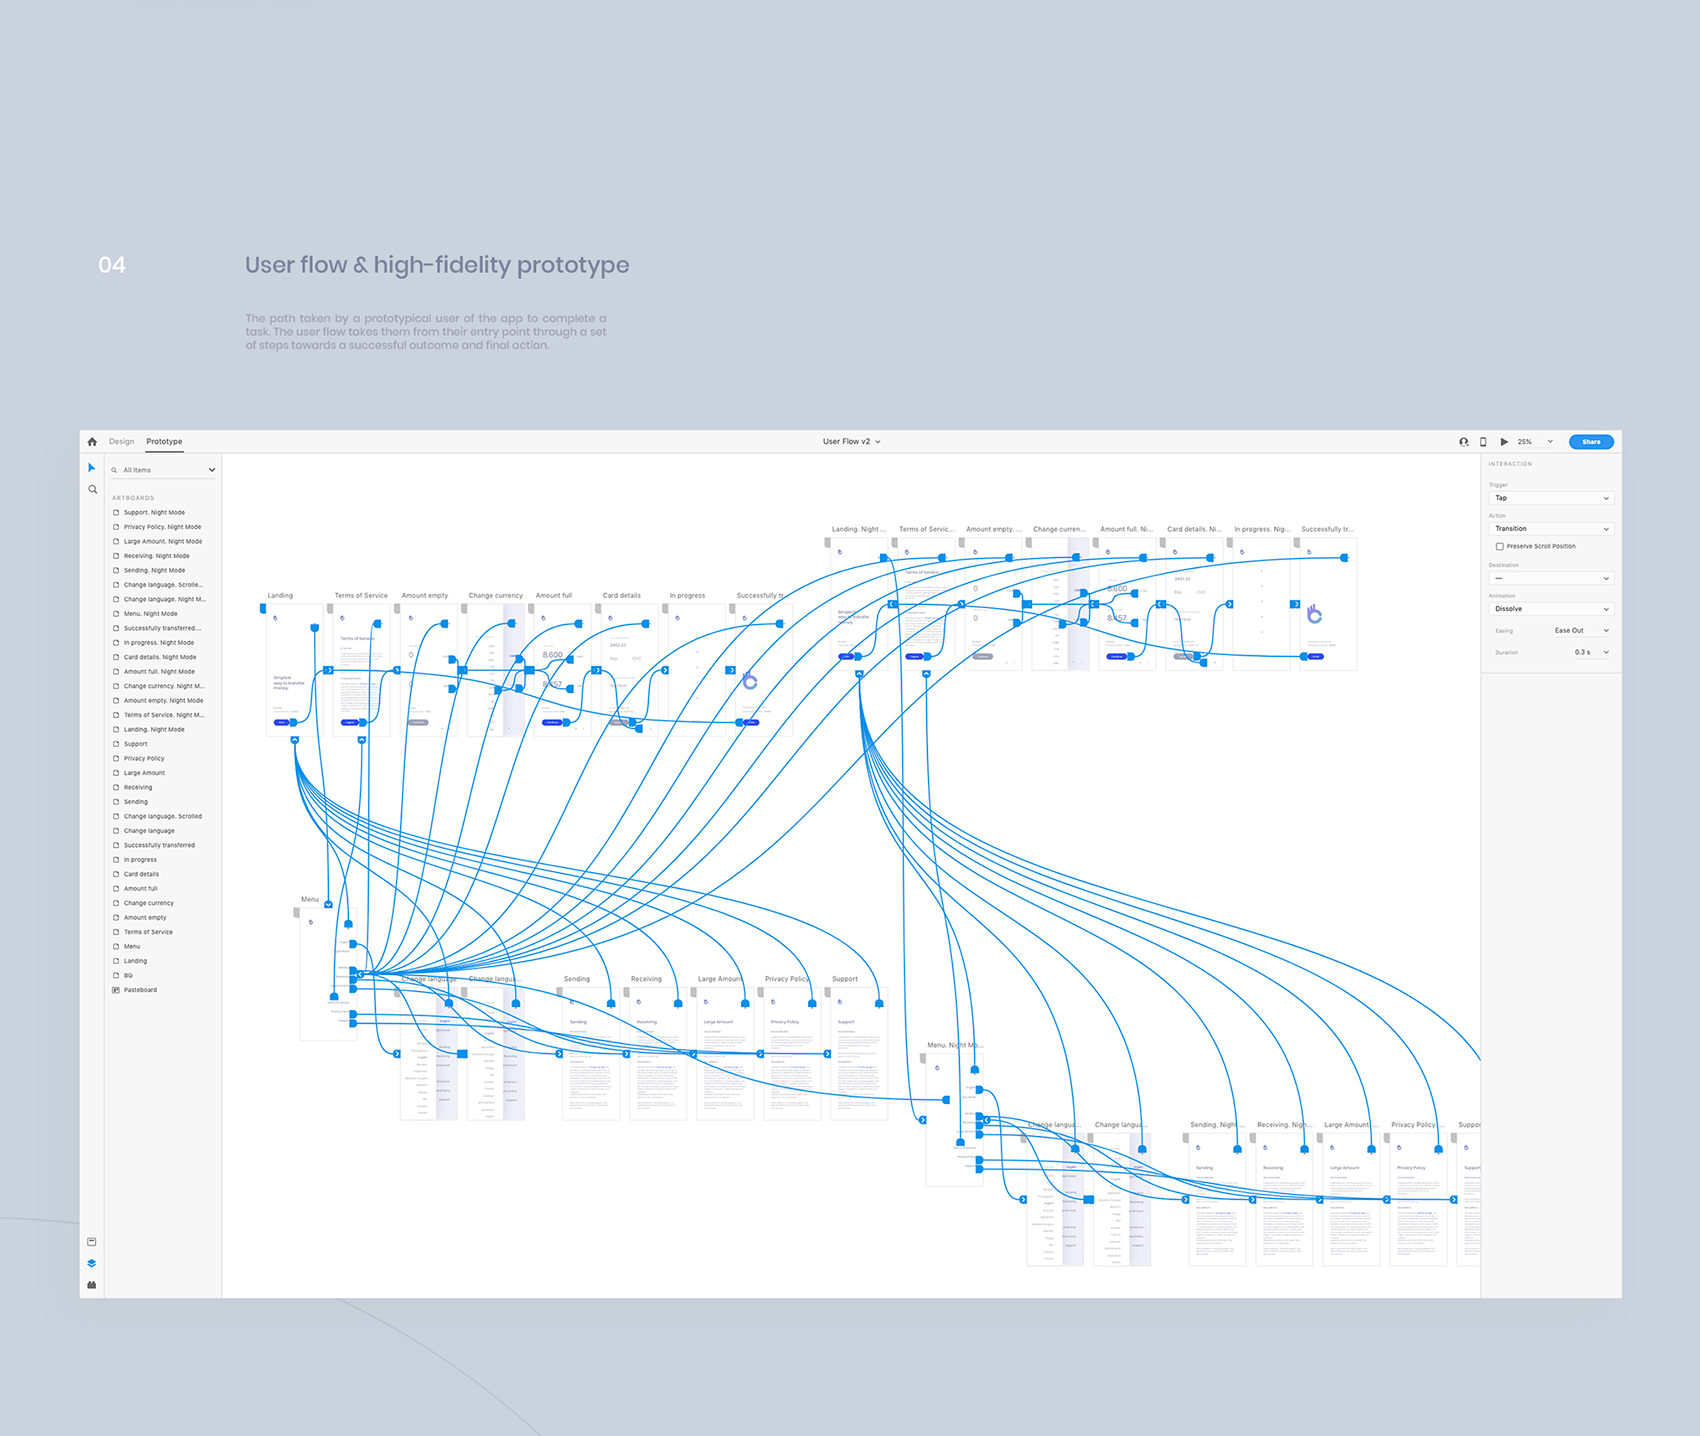Click the mobile device preview icon
Image resolution: width=1700 pixels, height=1436 pixels.
coord(1483,442)
